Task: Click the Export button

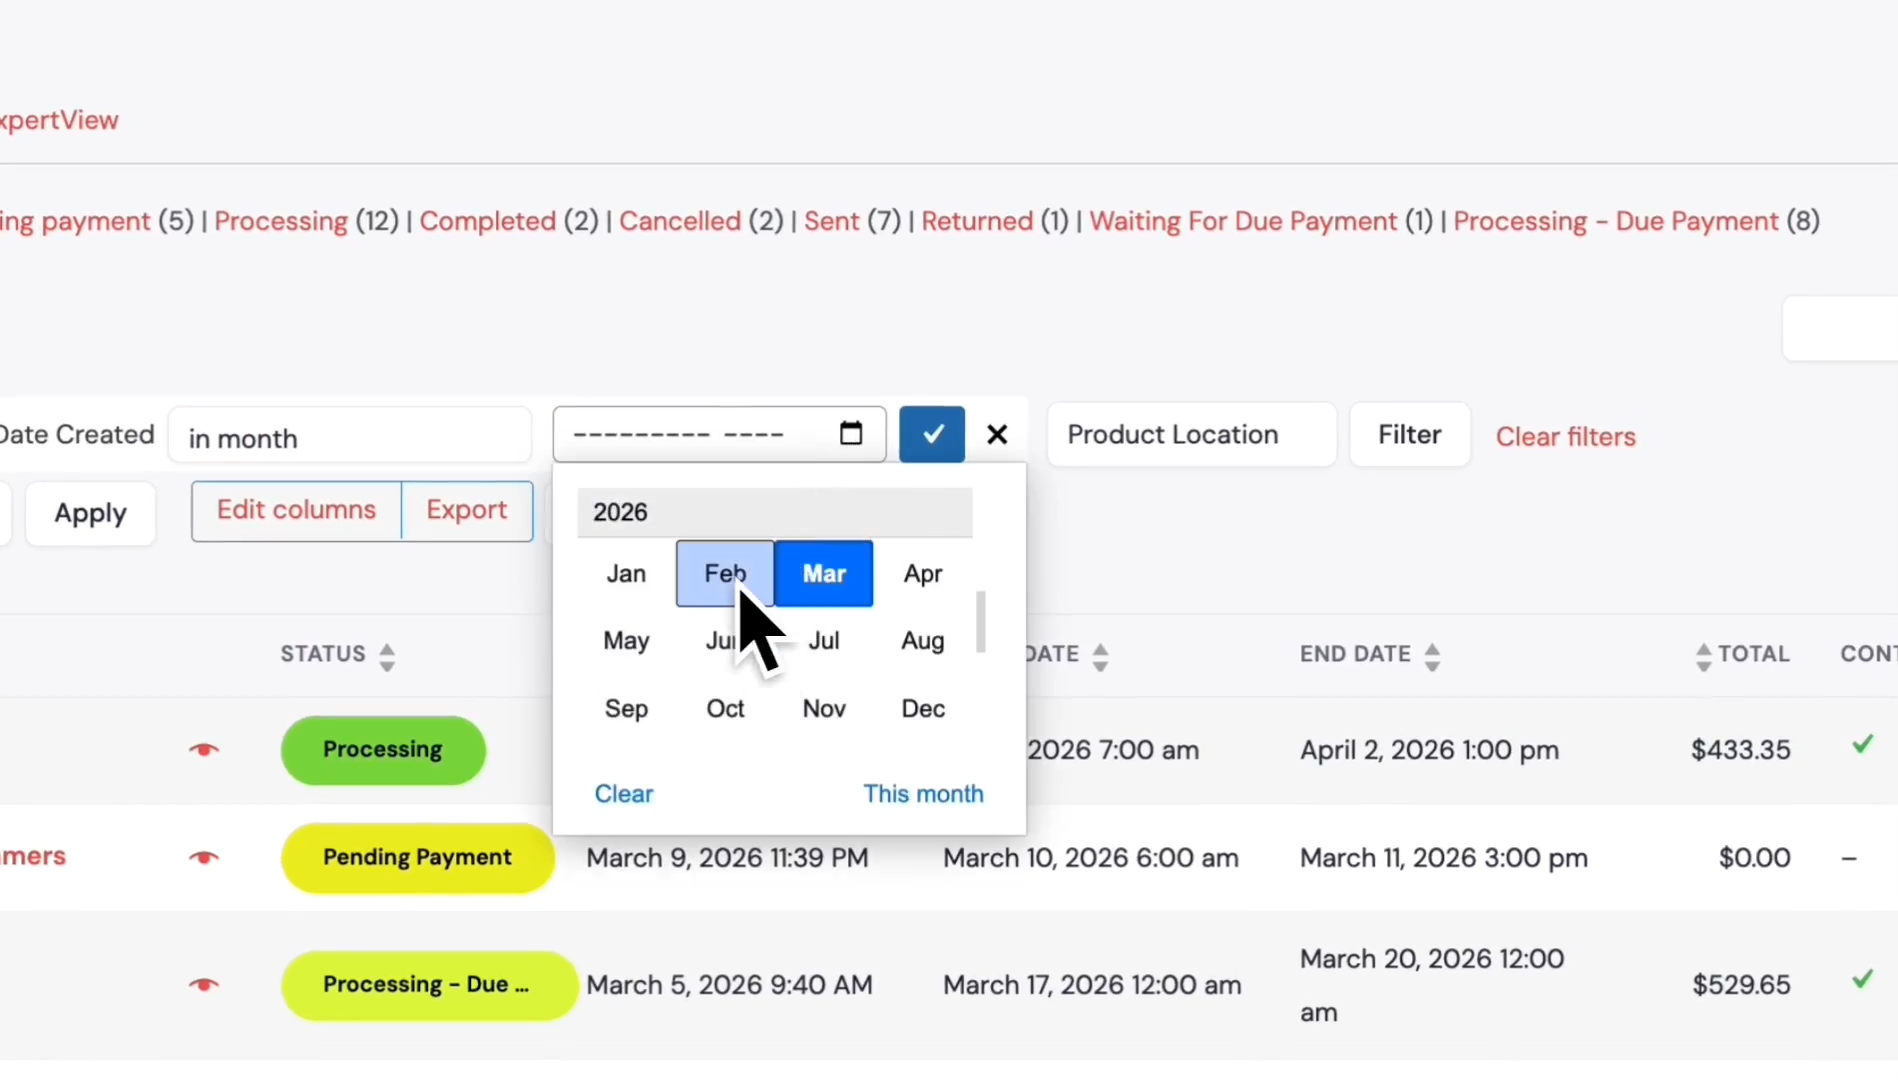Action: tap(467, 510)
